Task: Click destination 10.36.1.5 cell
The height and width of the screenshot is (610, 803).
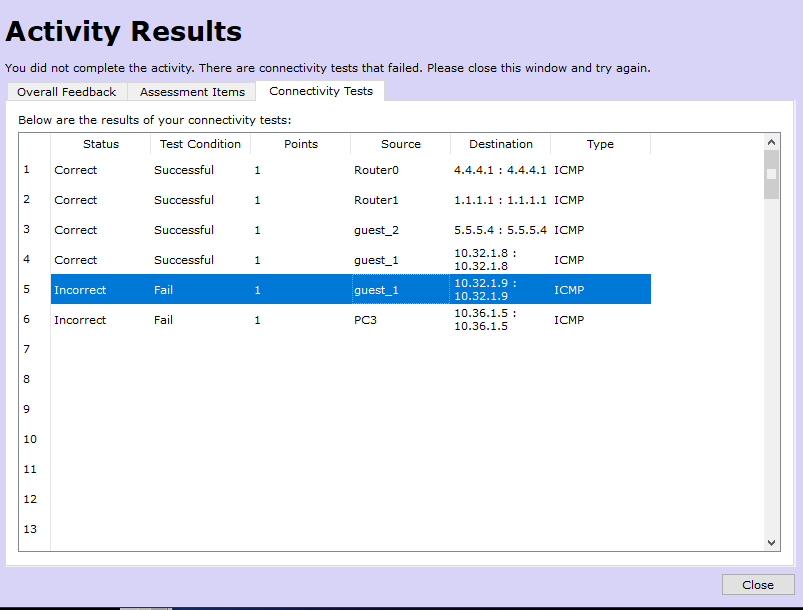Action: (500, 320)
